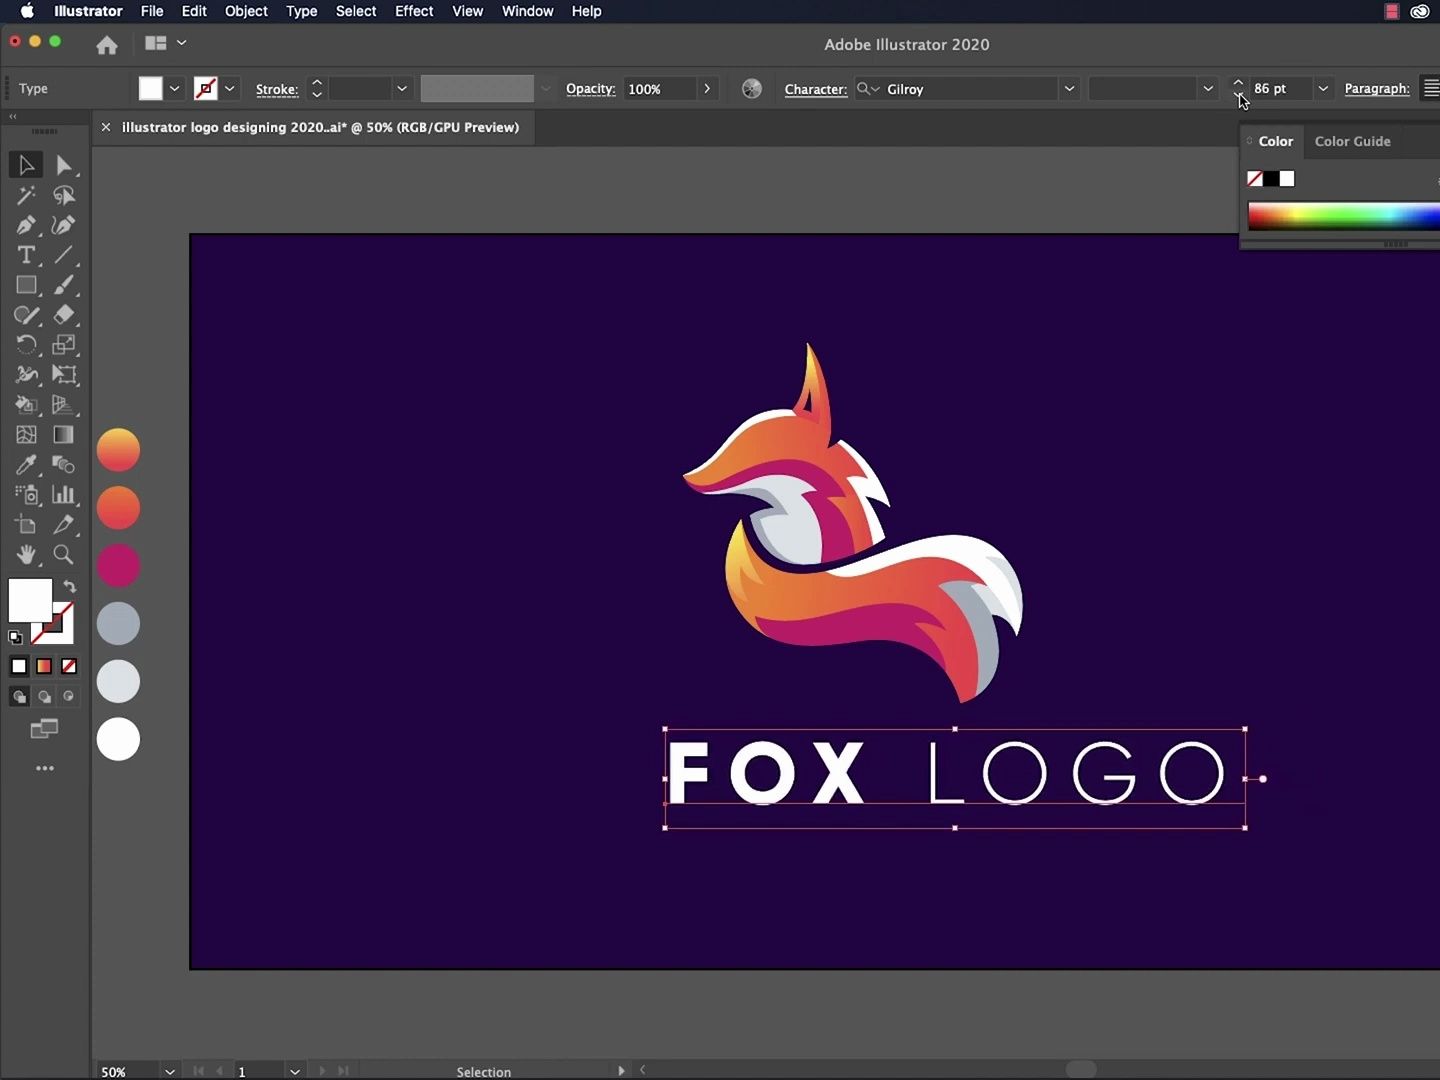This screenshot has width=1440, height=1080.
Task: Select the Line Segment tool
Action: click(x=64, y=255)
